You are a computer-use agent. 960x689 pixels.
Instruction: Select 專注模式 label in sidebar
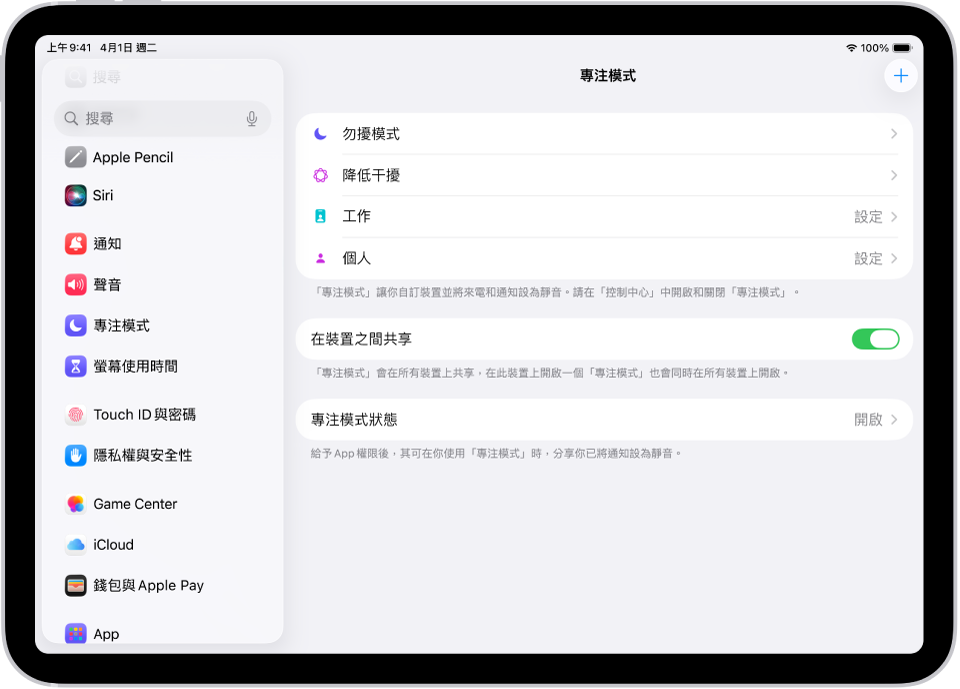121,326
